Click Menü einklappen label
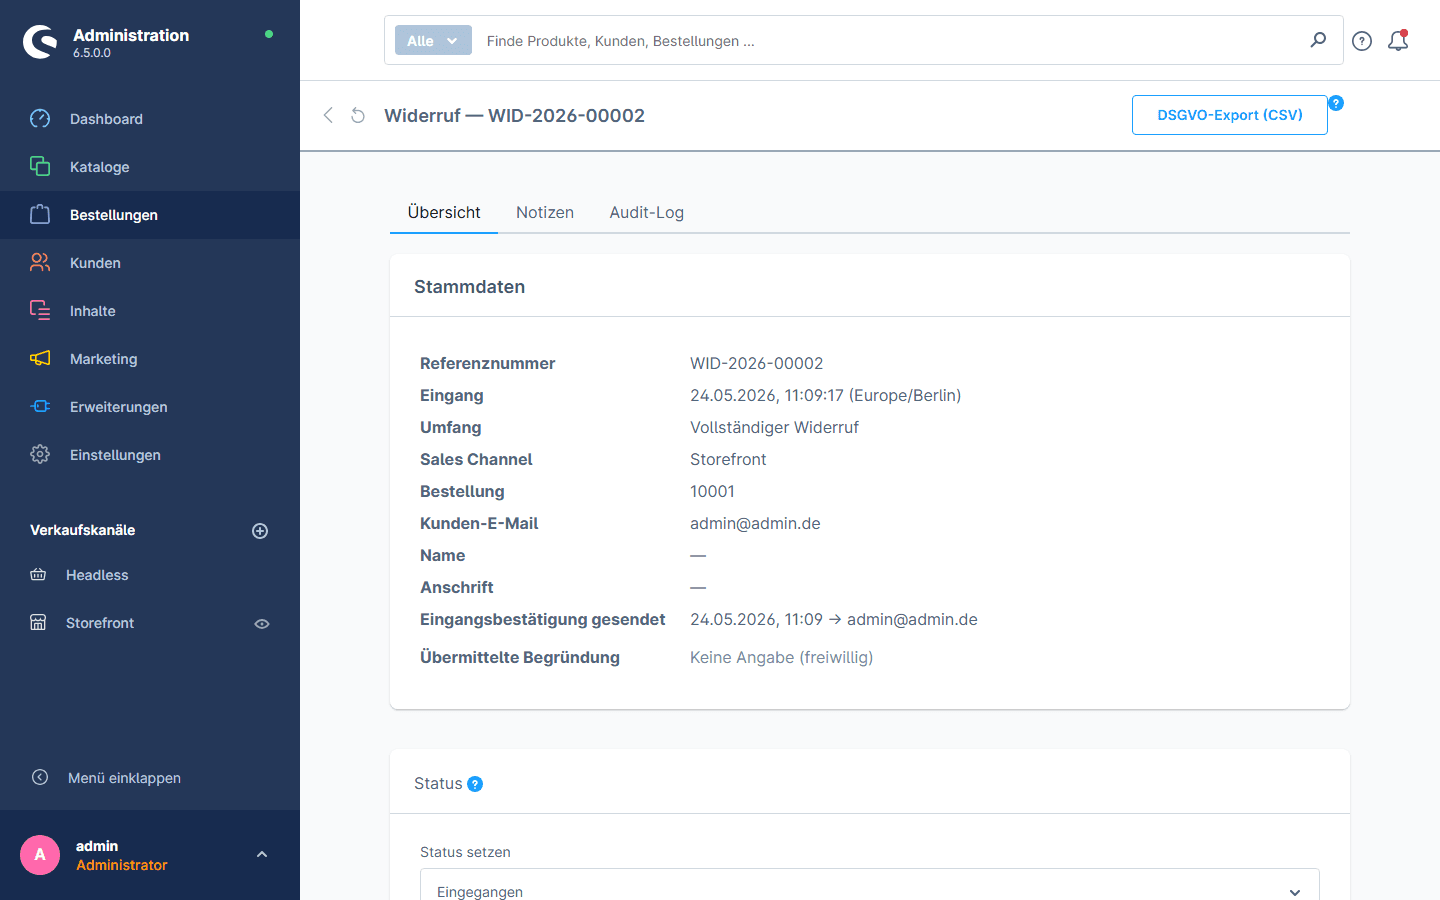This screenshot has height=900, width=1440. tap(124, 778)
